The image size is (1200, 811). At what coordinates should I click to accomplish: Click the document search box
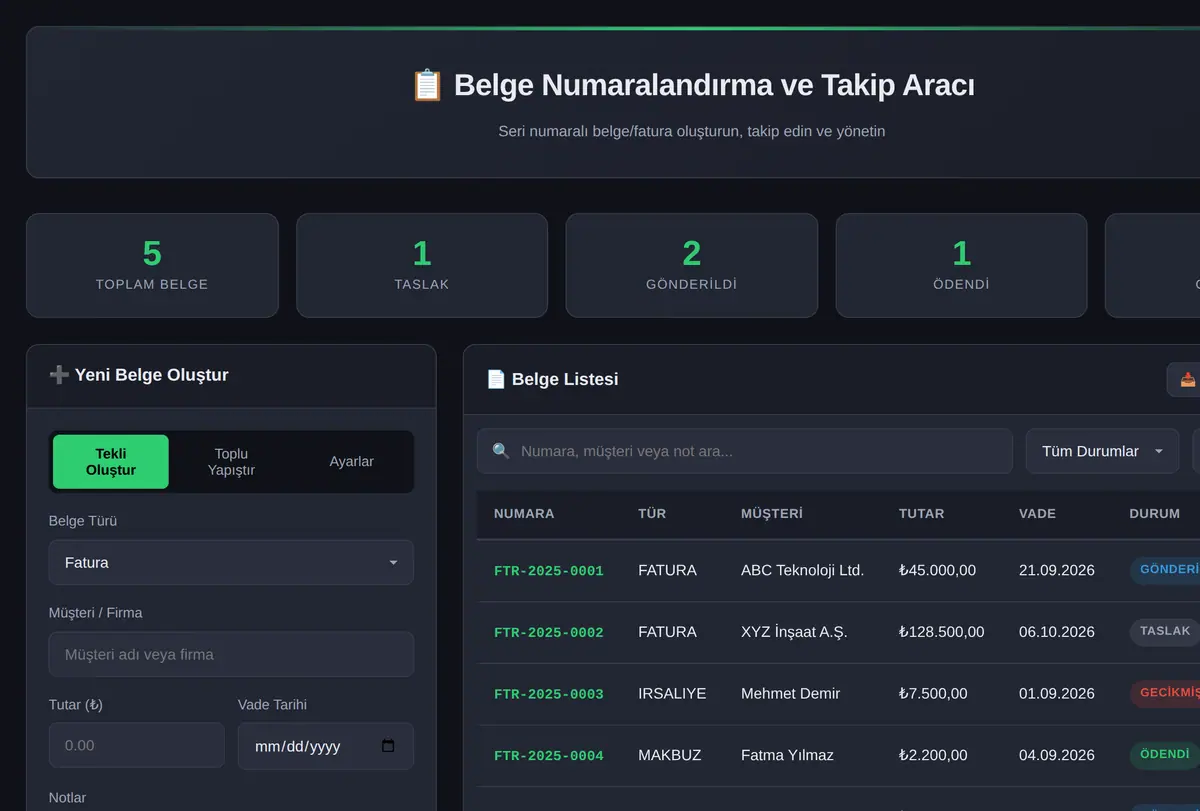(x=745, y=451)
